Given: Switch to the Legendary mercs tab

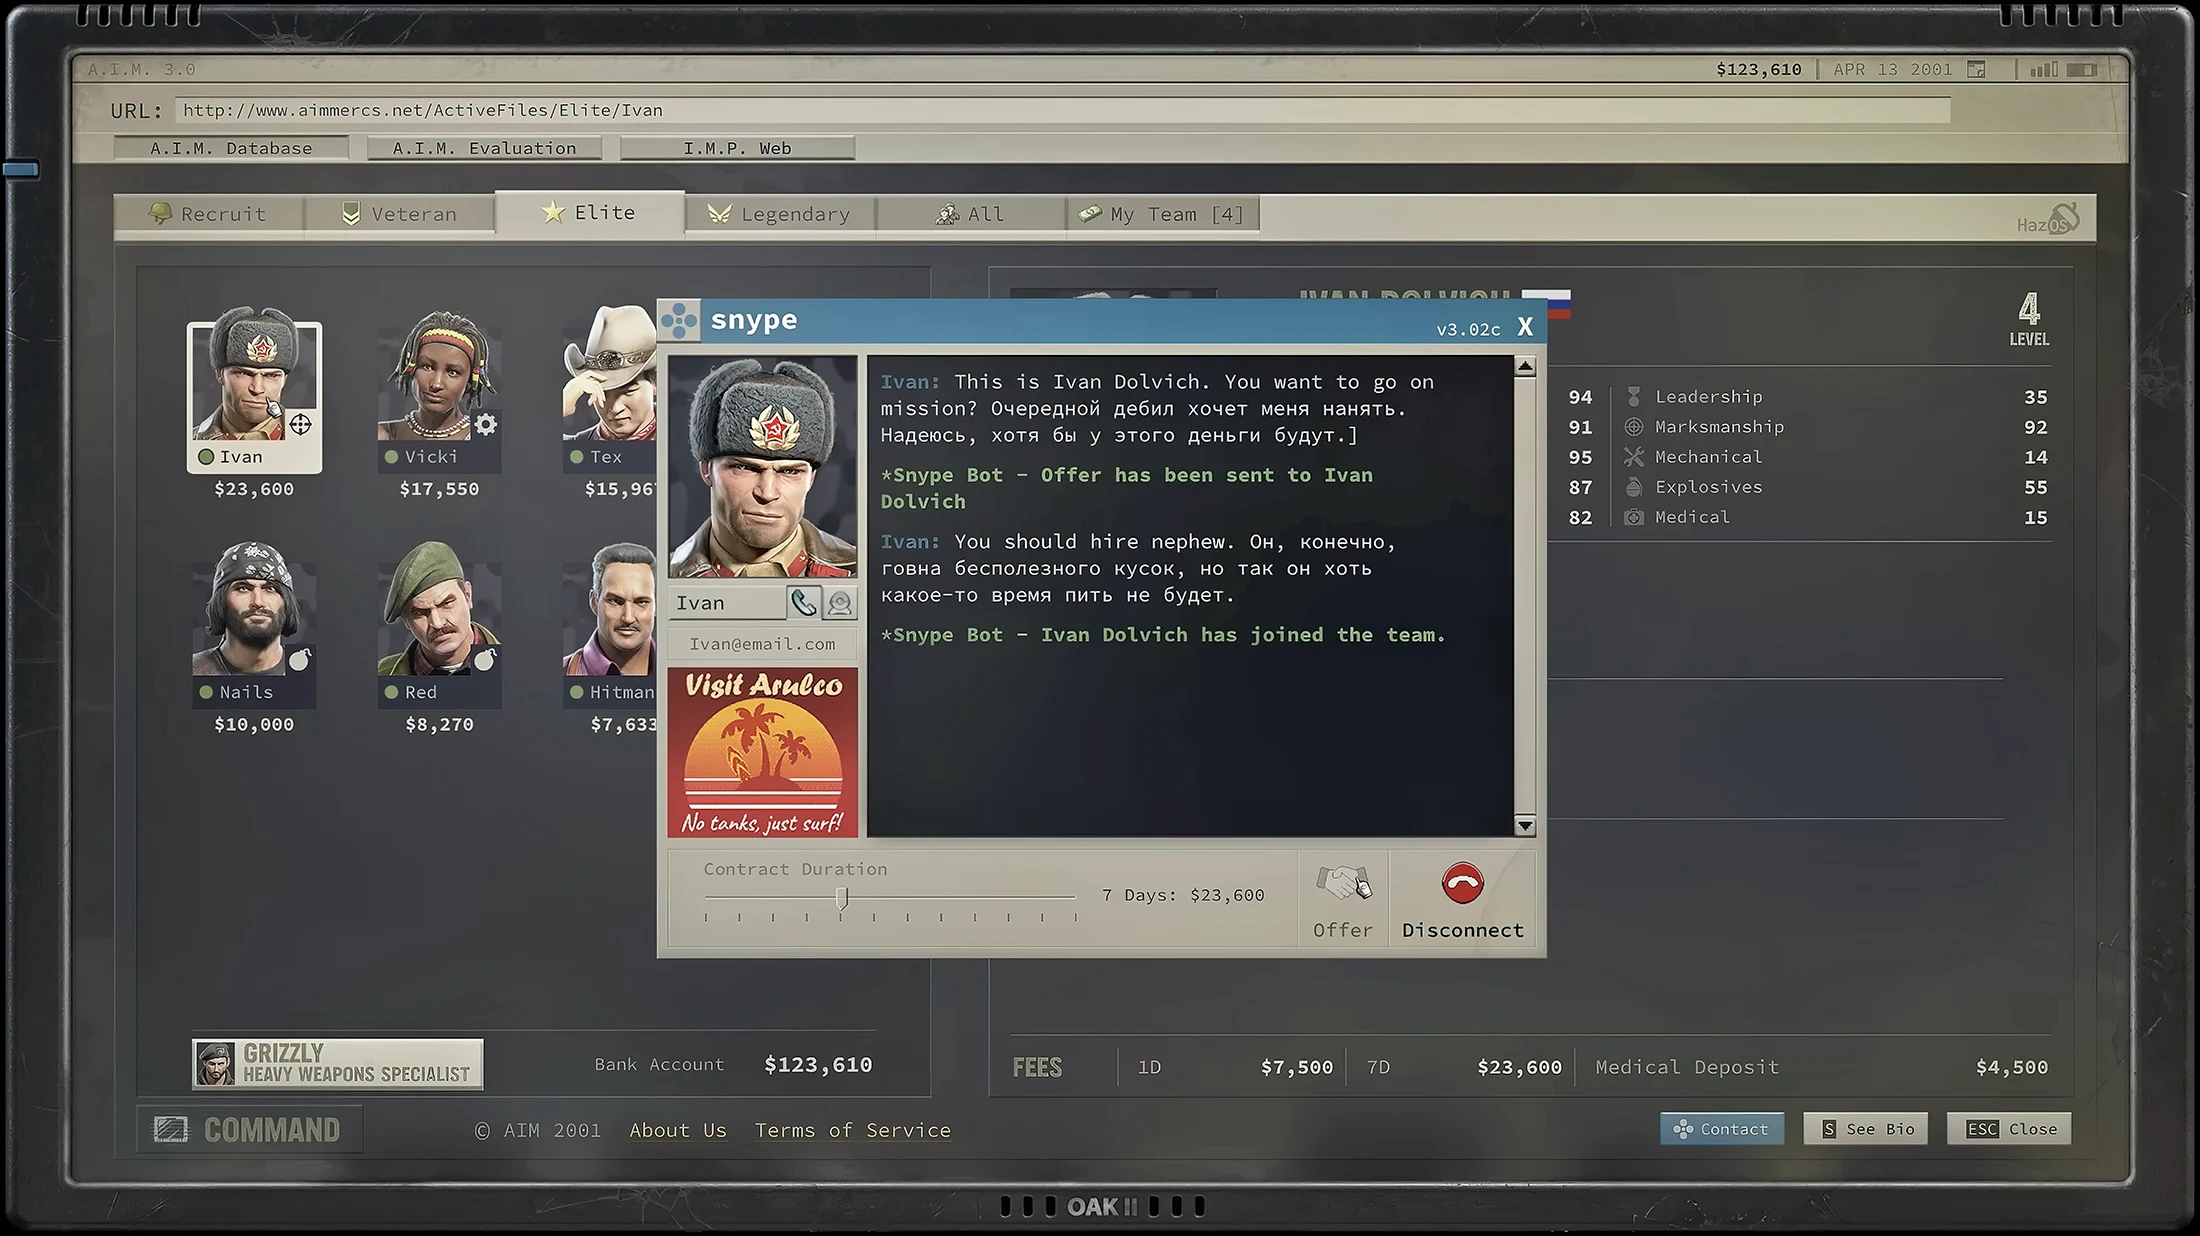Looking at the screenshot, I should tap(780, 214).
